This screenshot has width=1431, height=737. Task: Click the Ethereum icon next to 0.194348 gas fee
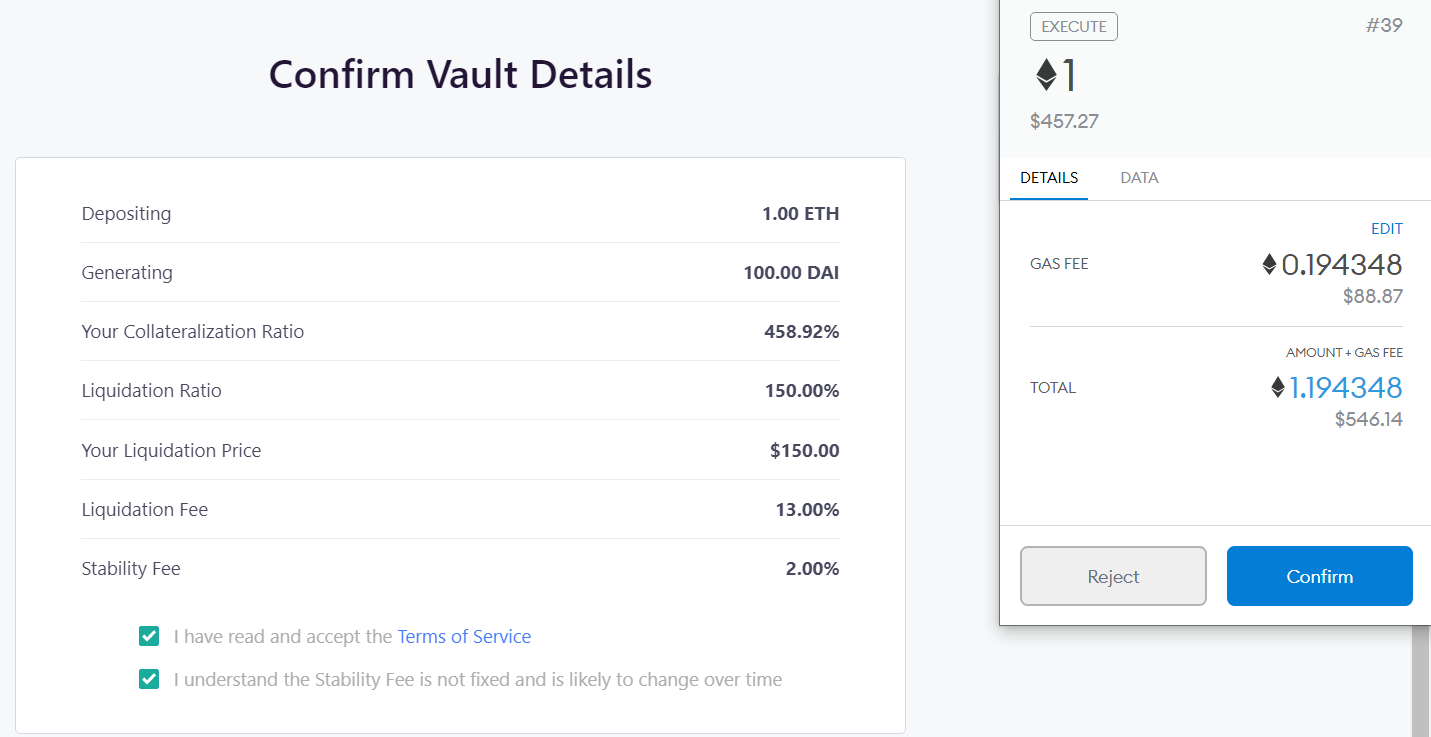[1269, 265]
